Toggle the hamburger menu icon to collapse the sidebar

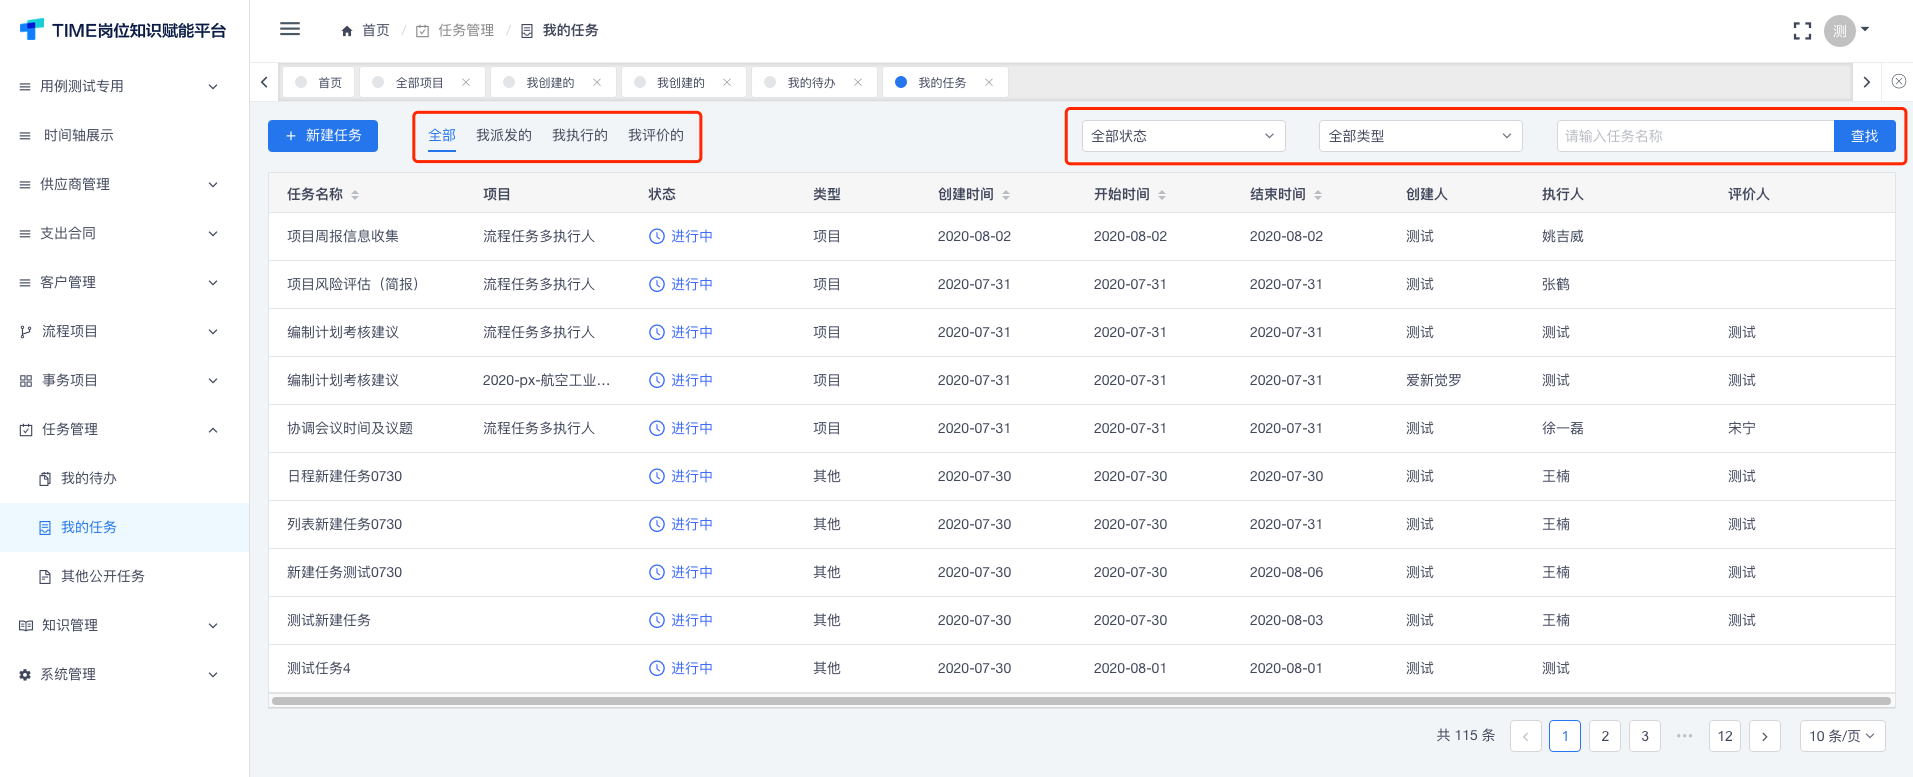[290, 29]
